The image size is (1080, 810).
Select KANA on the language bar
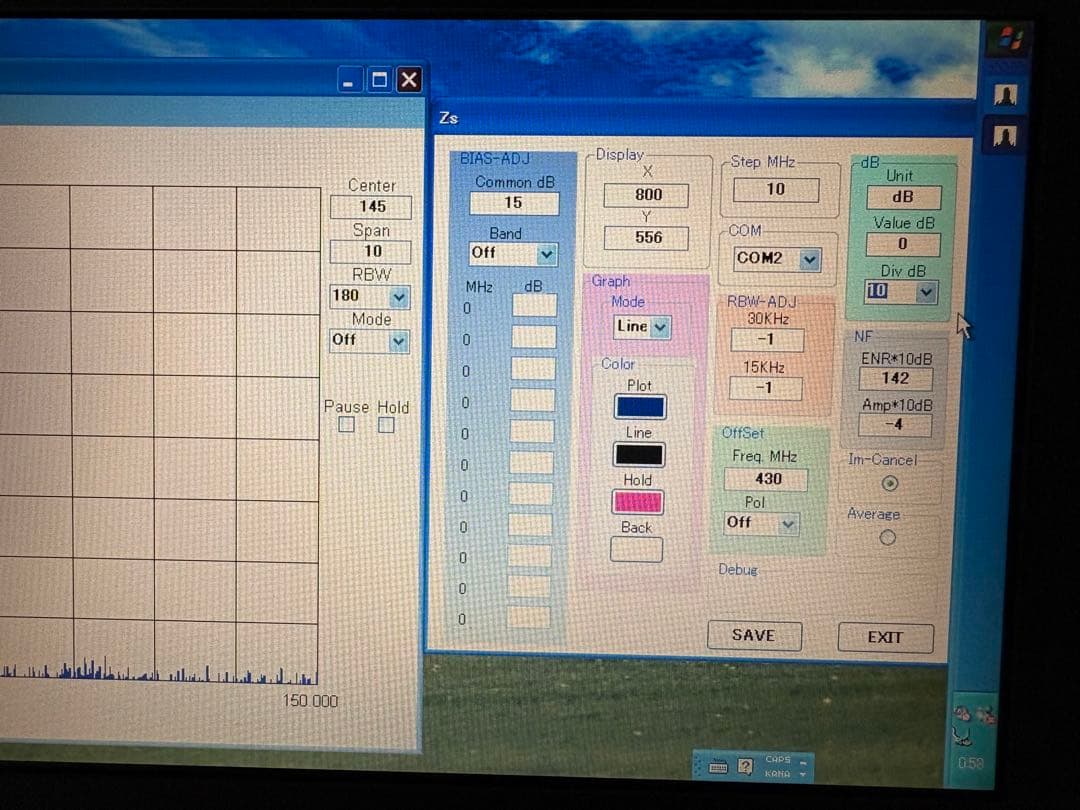[779, 773]
